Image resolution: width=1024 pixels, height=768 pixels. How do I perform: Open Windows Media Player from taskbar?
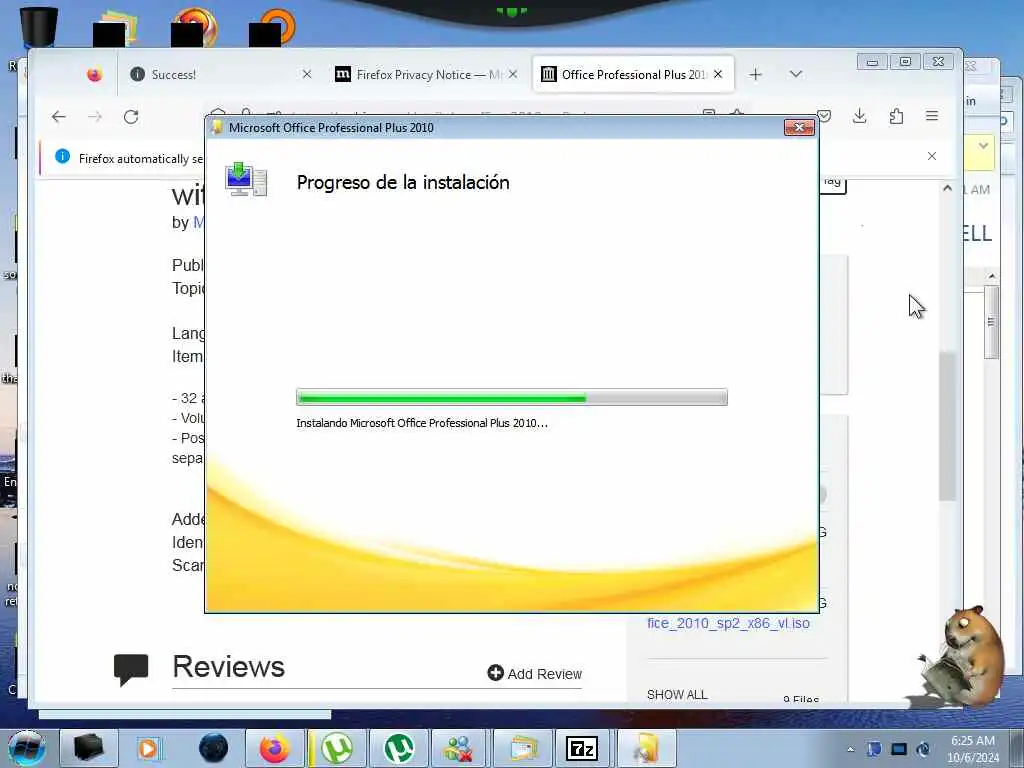pos(148,748)
